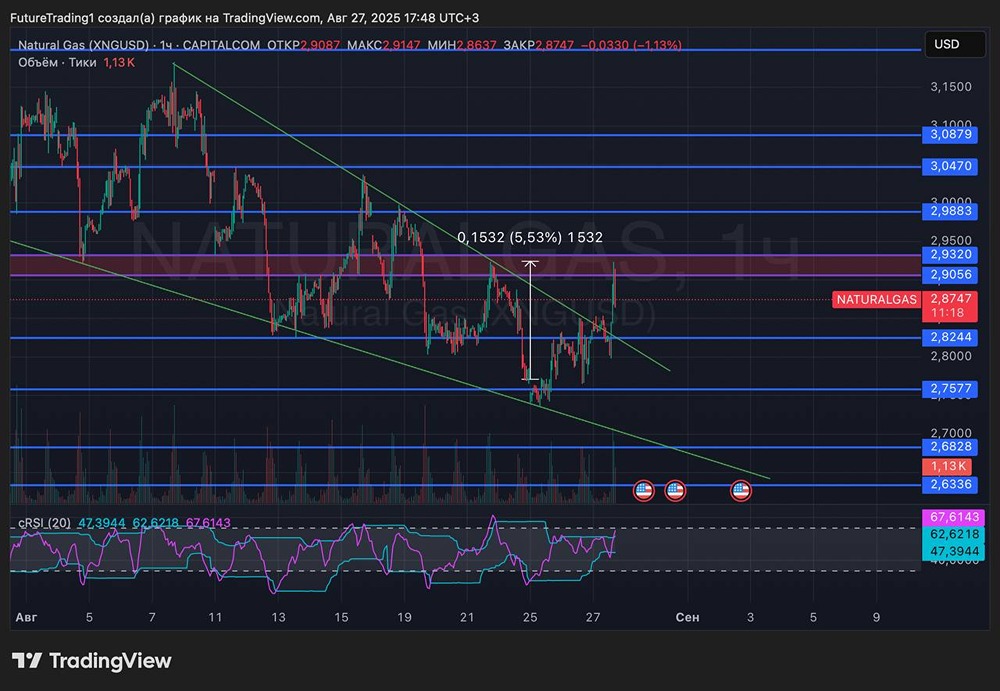Click the ОТКР 2,9087 open value
The width and height of the screenshot is (1000, 691).
click(304, 45)
